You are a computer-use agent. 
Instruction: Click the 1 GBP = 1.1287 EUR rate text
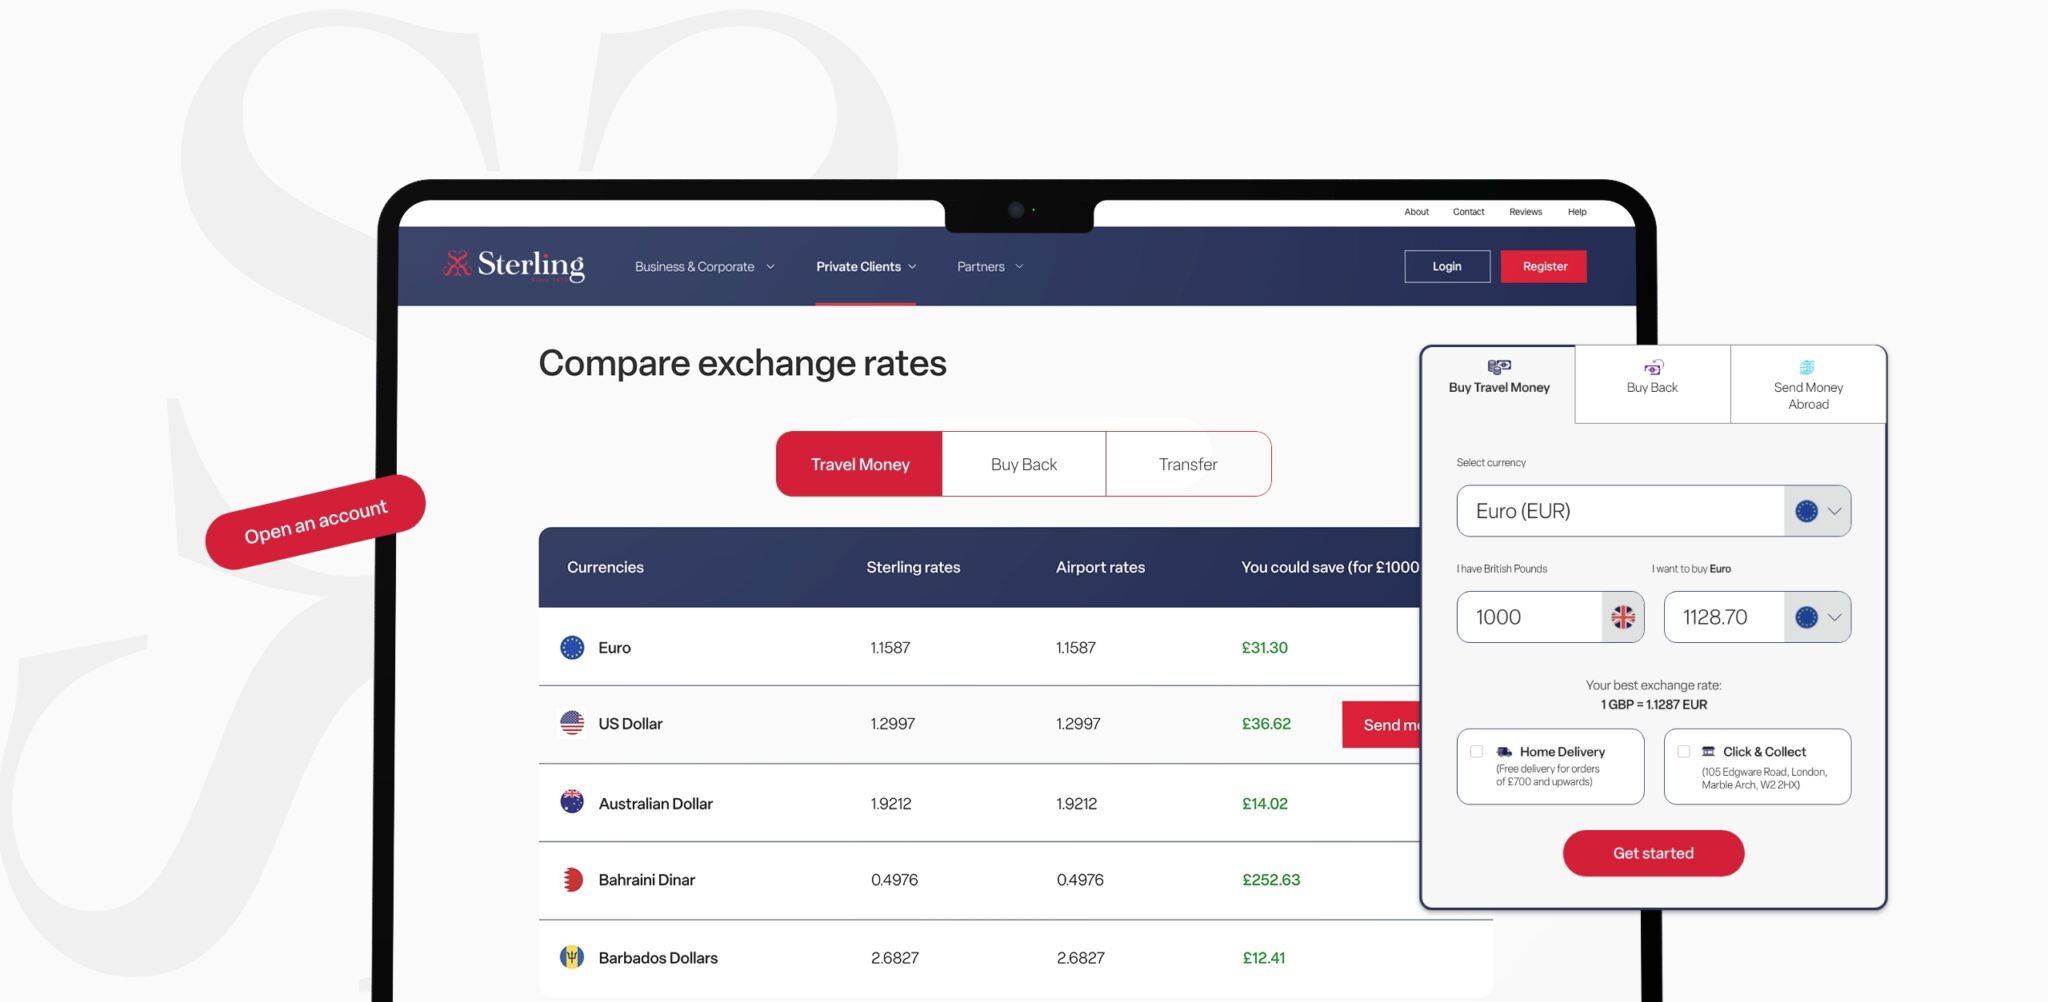(x=1653, y=705)
